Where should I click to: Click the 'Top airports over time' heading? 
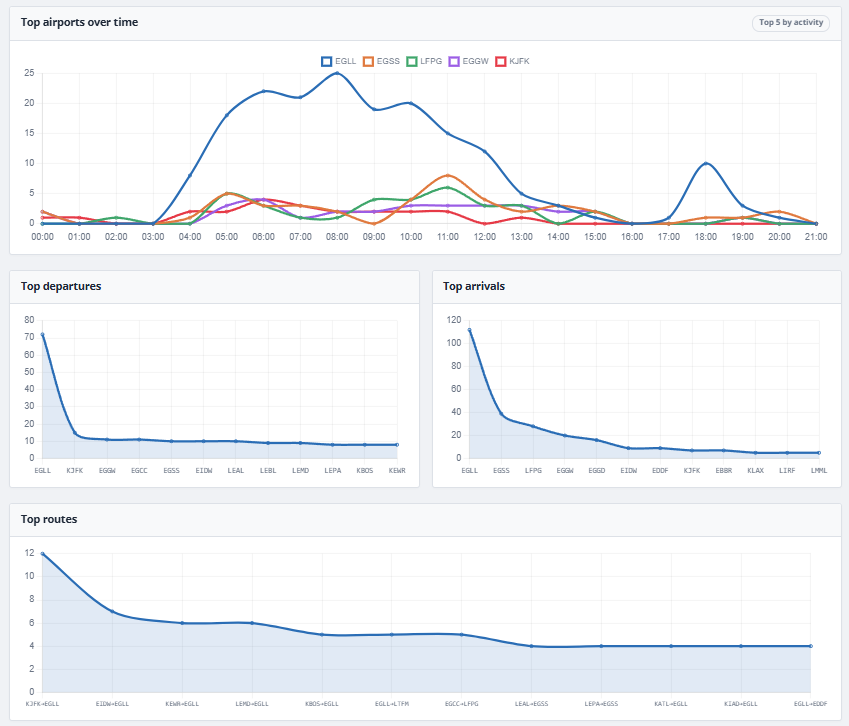tap(80, 22)
